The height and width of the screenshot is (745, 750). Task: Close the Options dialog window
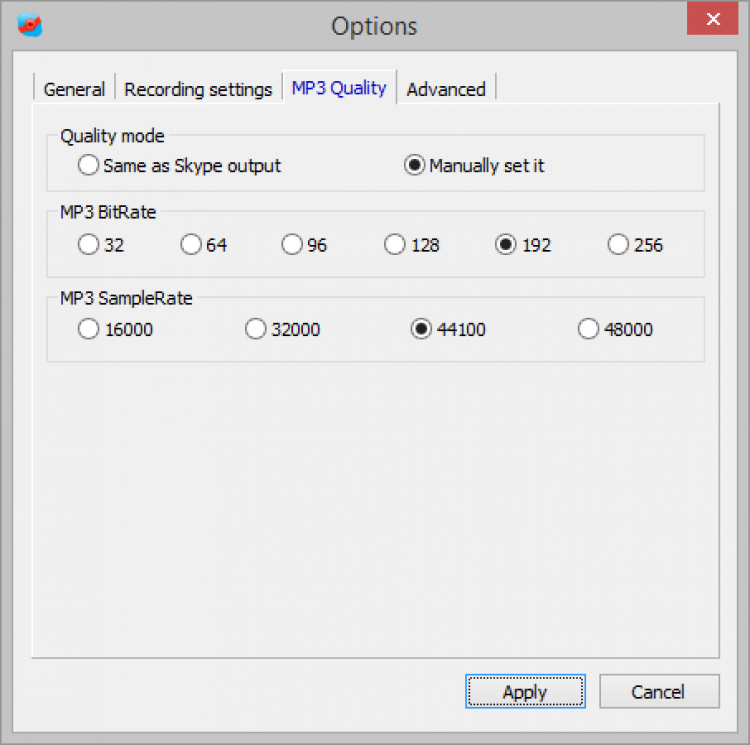712,20
